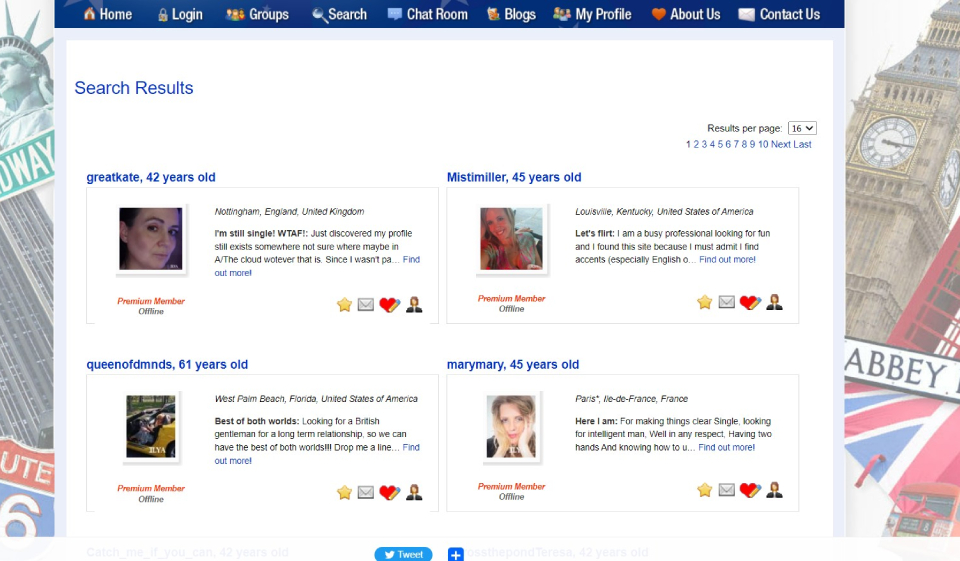Open the queenofdmnds, 61 years old heading link
This screenshot has height=561, width=960.
[167, 365]
